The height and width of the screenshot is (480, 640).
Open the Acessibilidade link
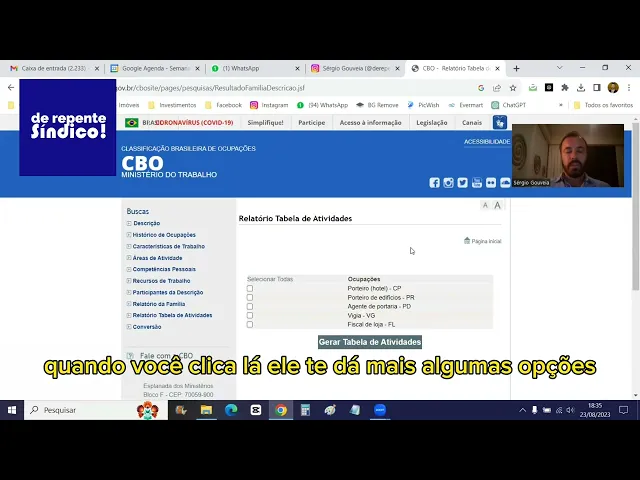coord(487,142)
